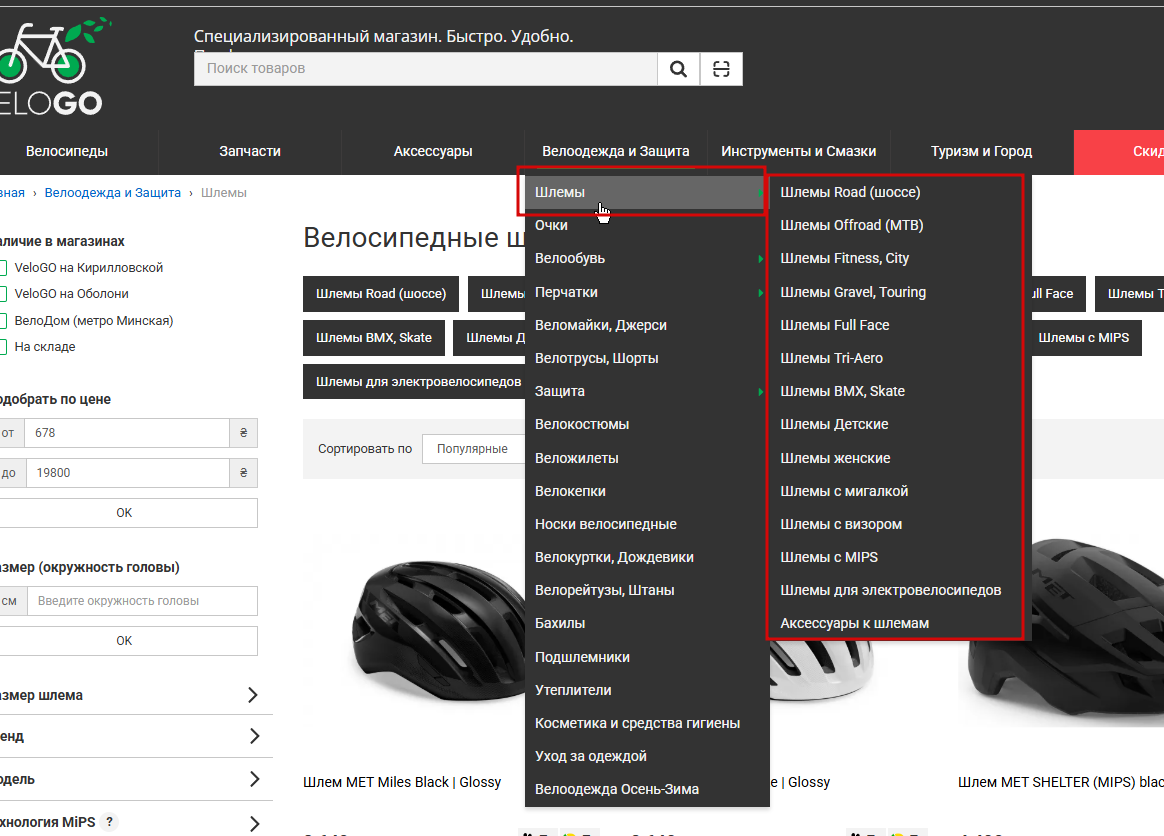Click the minimum price field showing 678

tap(127, 433)
